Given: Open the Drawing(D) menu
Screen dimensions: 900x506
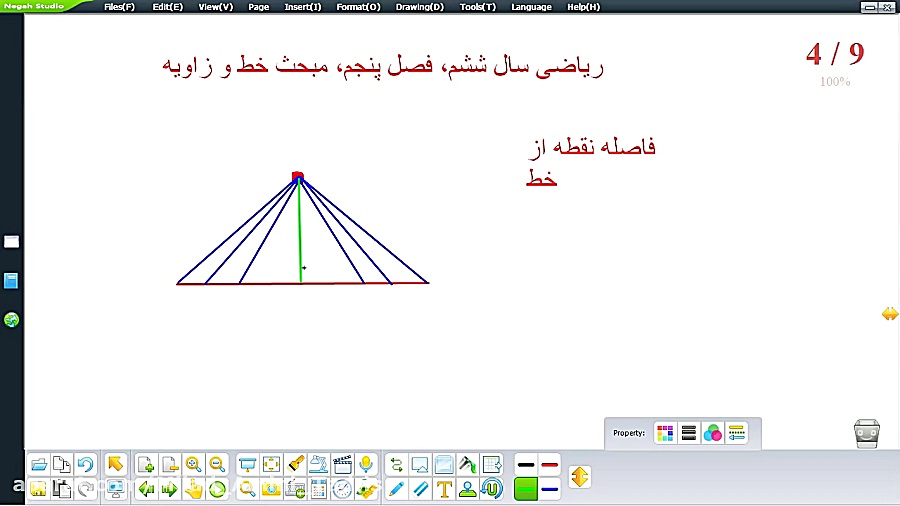Looking at the screenshot, I should click(x=420, y=7).
